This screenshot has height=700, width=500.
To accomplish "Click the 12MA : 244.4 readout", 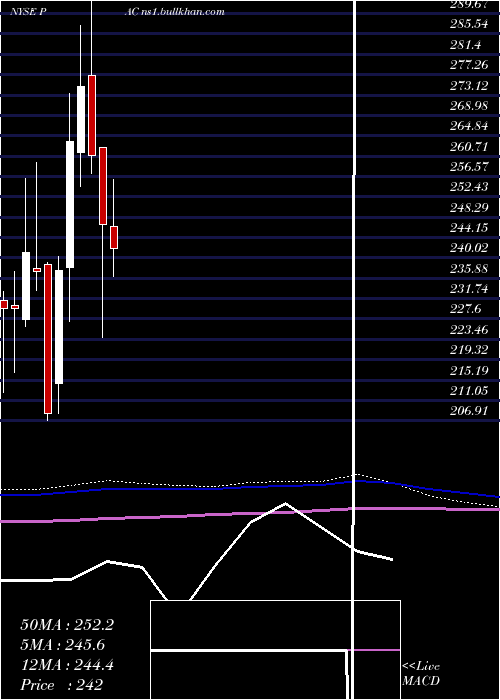I will 67,665.
